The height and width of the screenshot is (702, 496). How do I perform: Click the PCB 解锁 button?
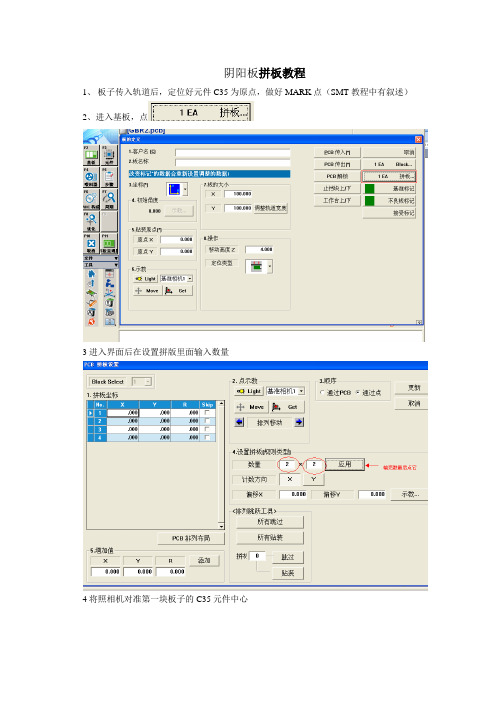(338, 176)
